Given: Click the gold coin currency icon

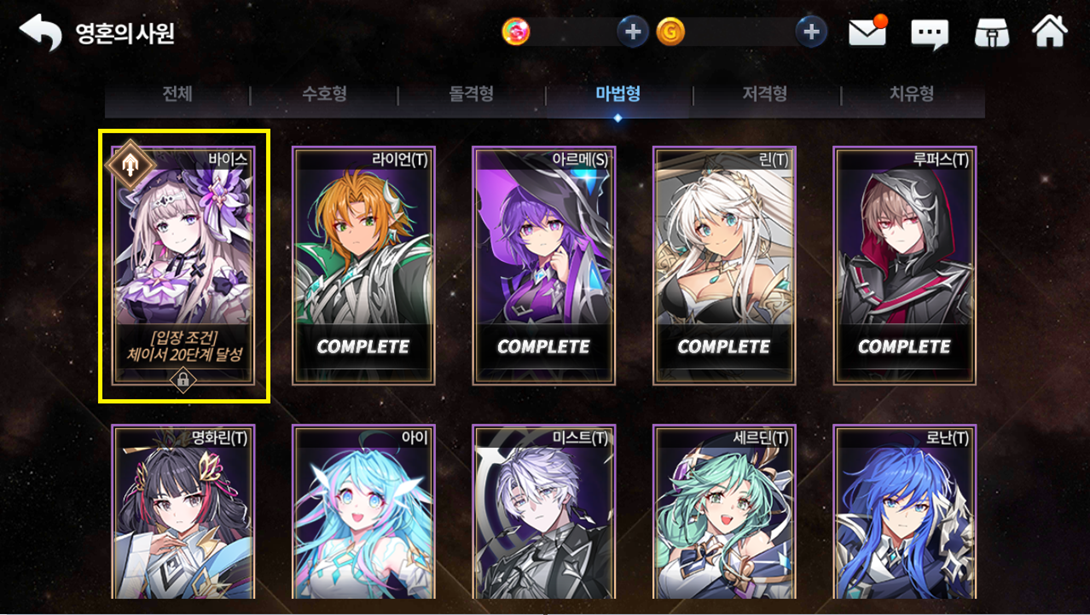Looking at the screenshot, I should click(671, 32).
